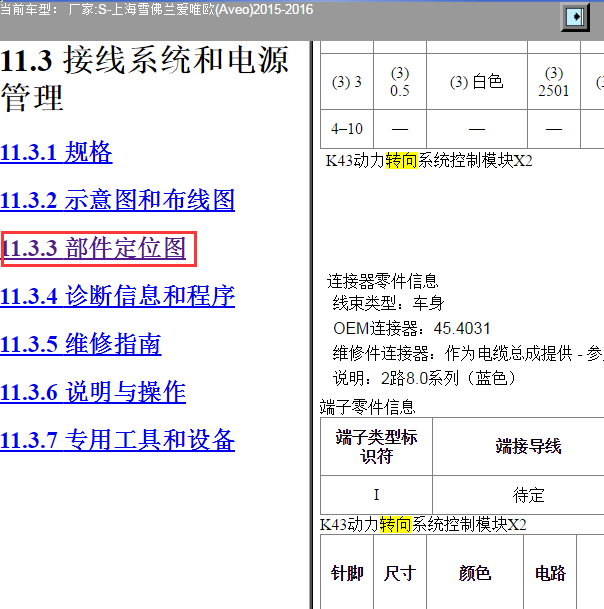Click table cell I under 端子类型标识符
The image size is (604, 609).
click(376, 495)
